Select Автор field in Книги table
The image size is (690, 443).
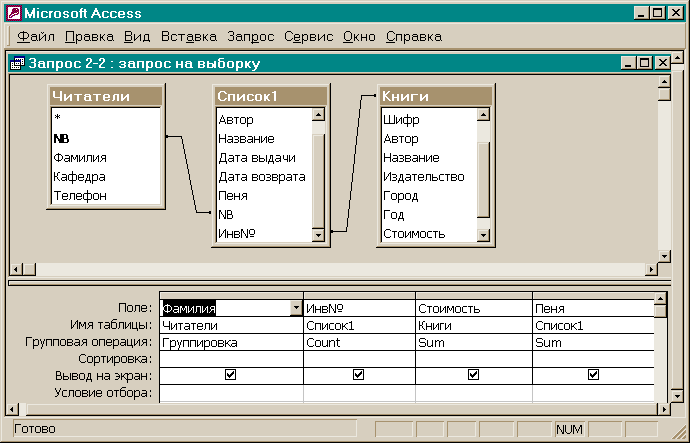coord(429,139)
